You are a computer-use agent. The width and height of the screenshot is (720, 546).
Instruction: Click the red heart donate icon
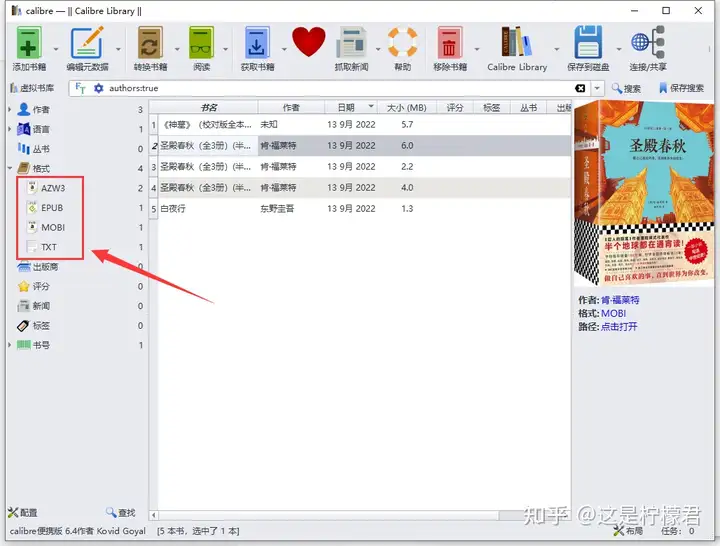tap(309, 41)
